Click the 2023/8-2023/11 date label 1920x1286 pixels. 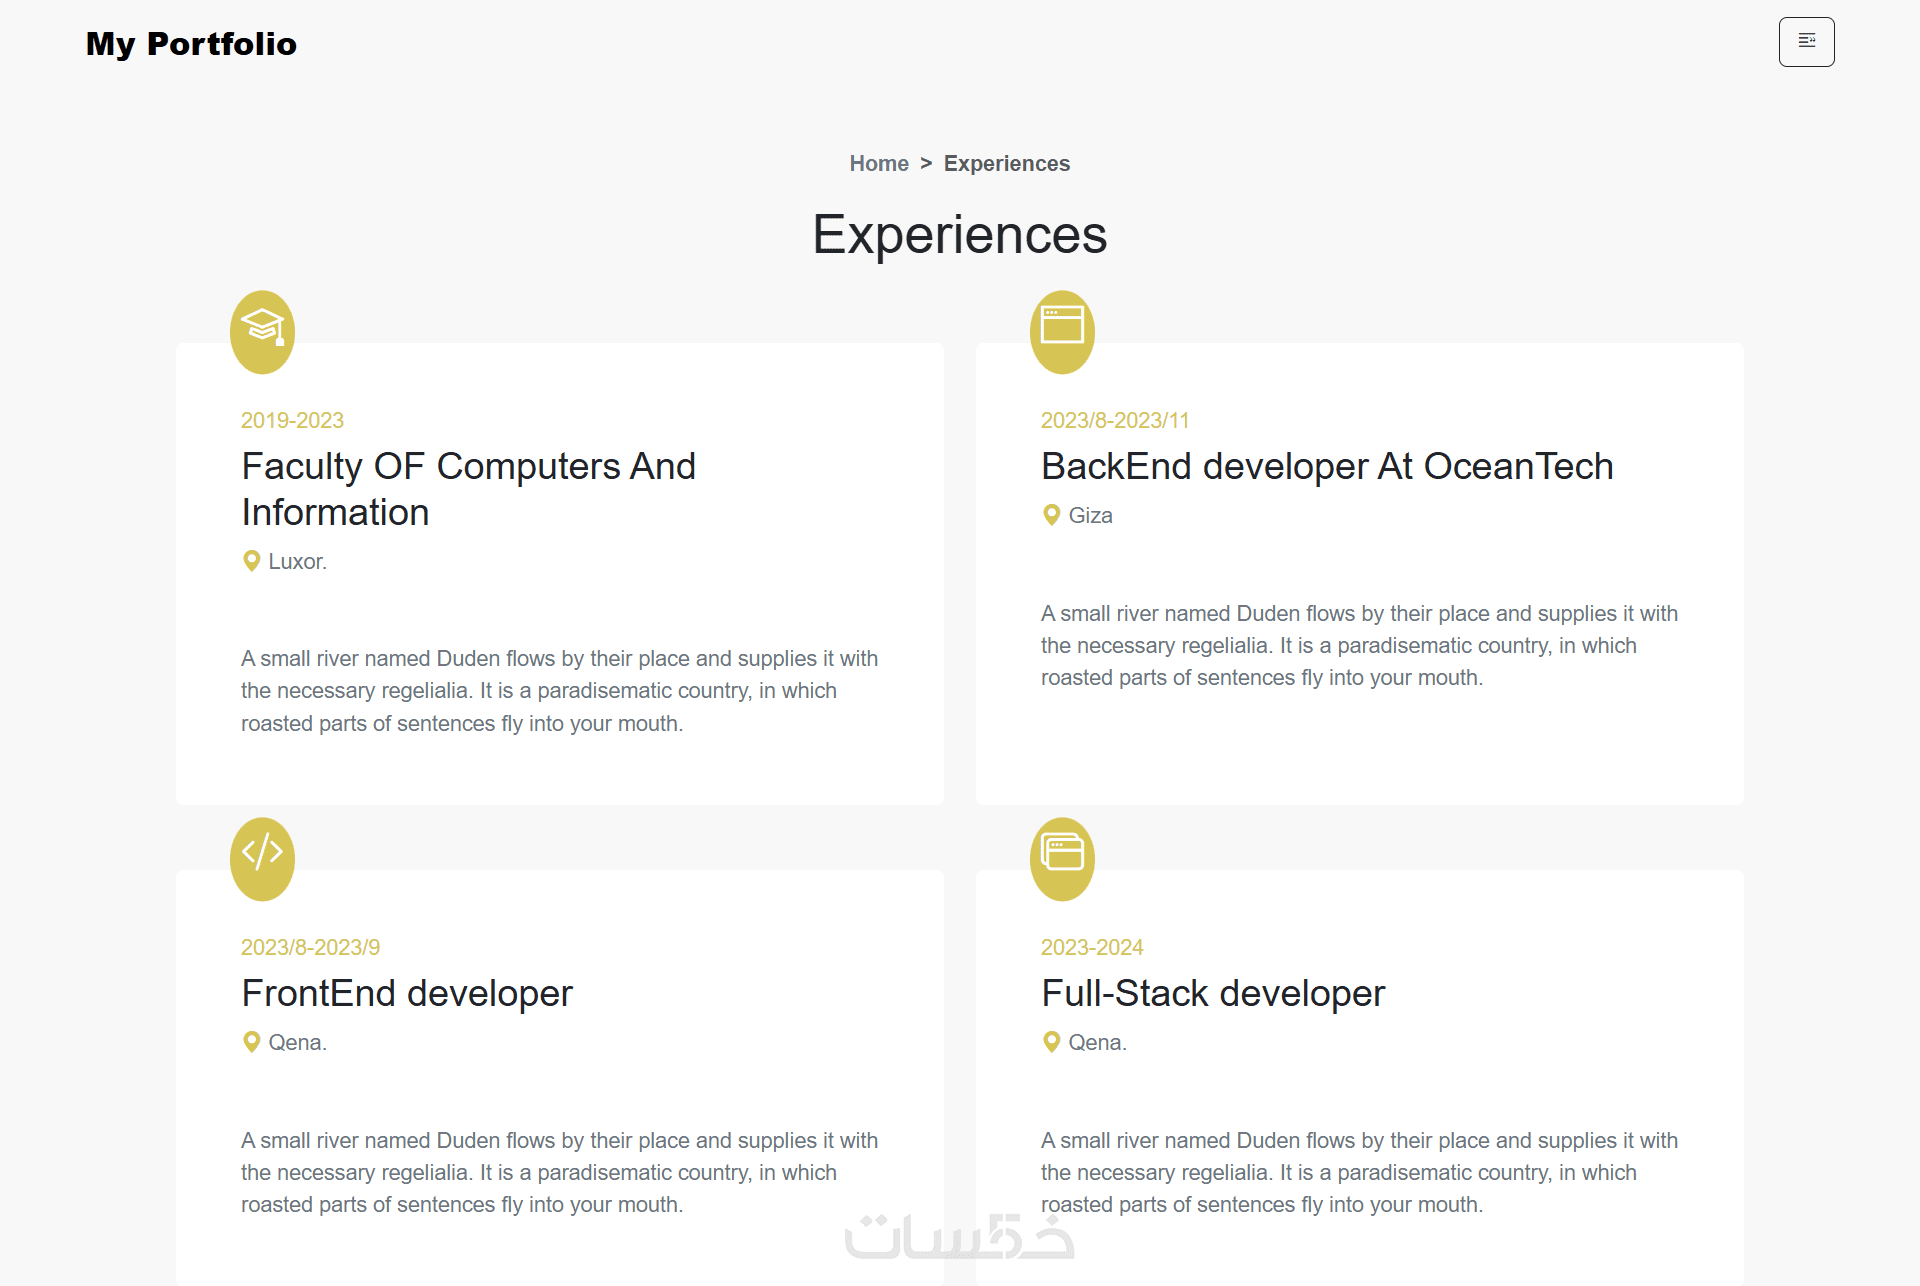1115,420
